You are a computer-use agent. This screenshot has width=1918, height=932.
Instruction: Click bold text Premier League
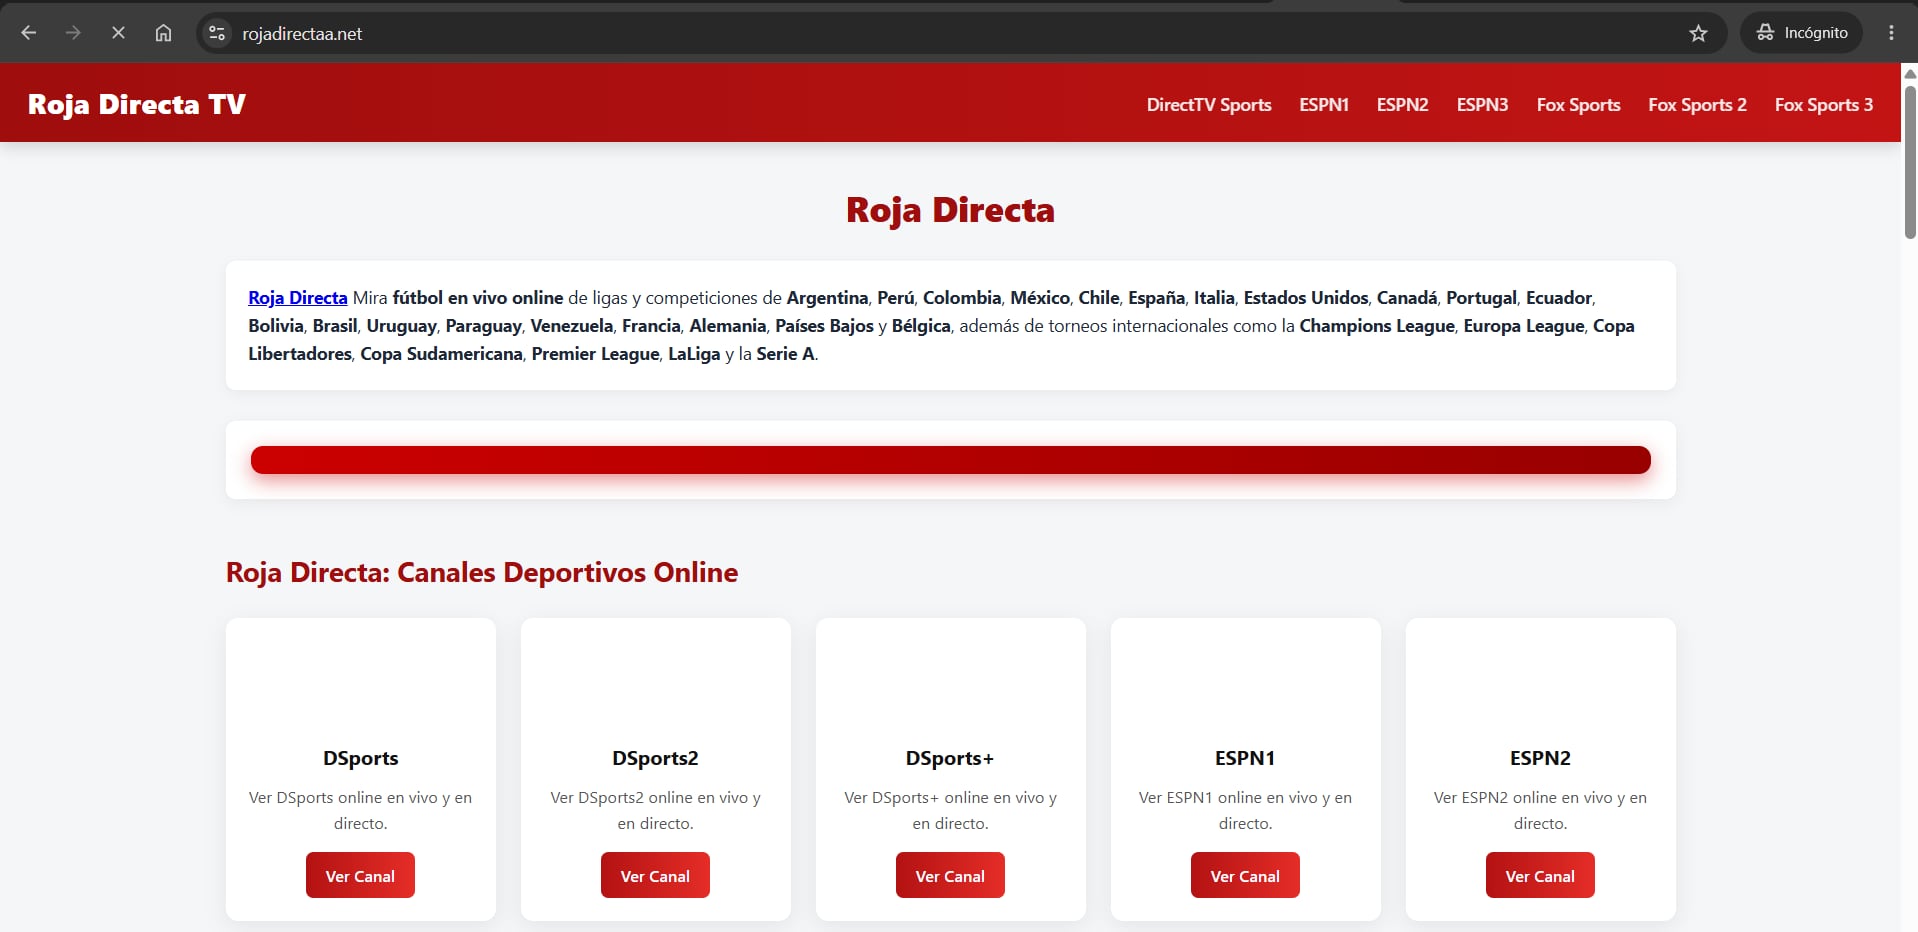tap(595, 354)
